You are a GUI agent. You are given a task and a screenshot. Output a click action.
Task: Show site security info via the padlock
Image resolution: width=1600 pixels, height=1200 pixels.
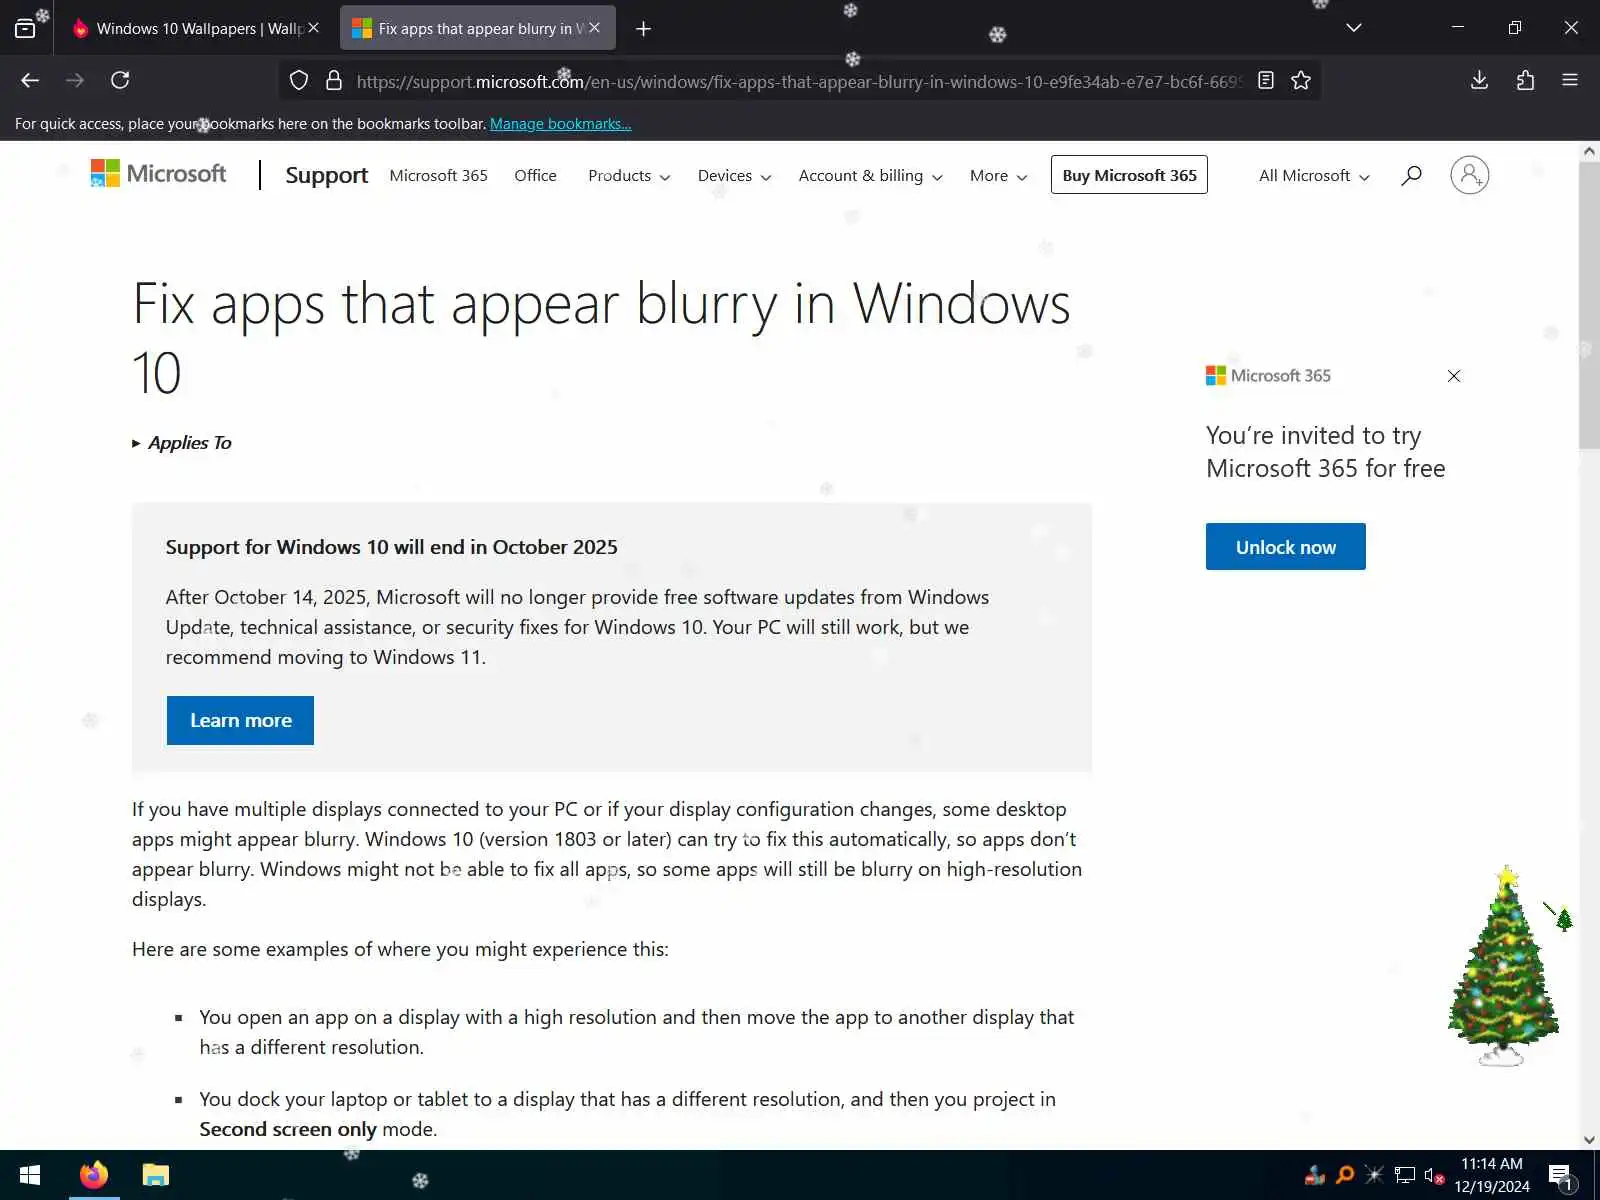pyautogui.click(x=334, y=81)
